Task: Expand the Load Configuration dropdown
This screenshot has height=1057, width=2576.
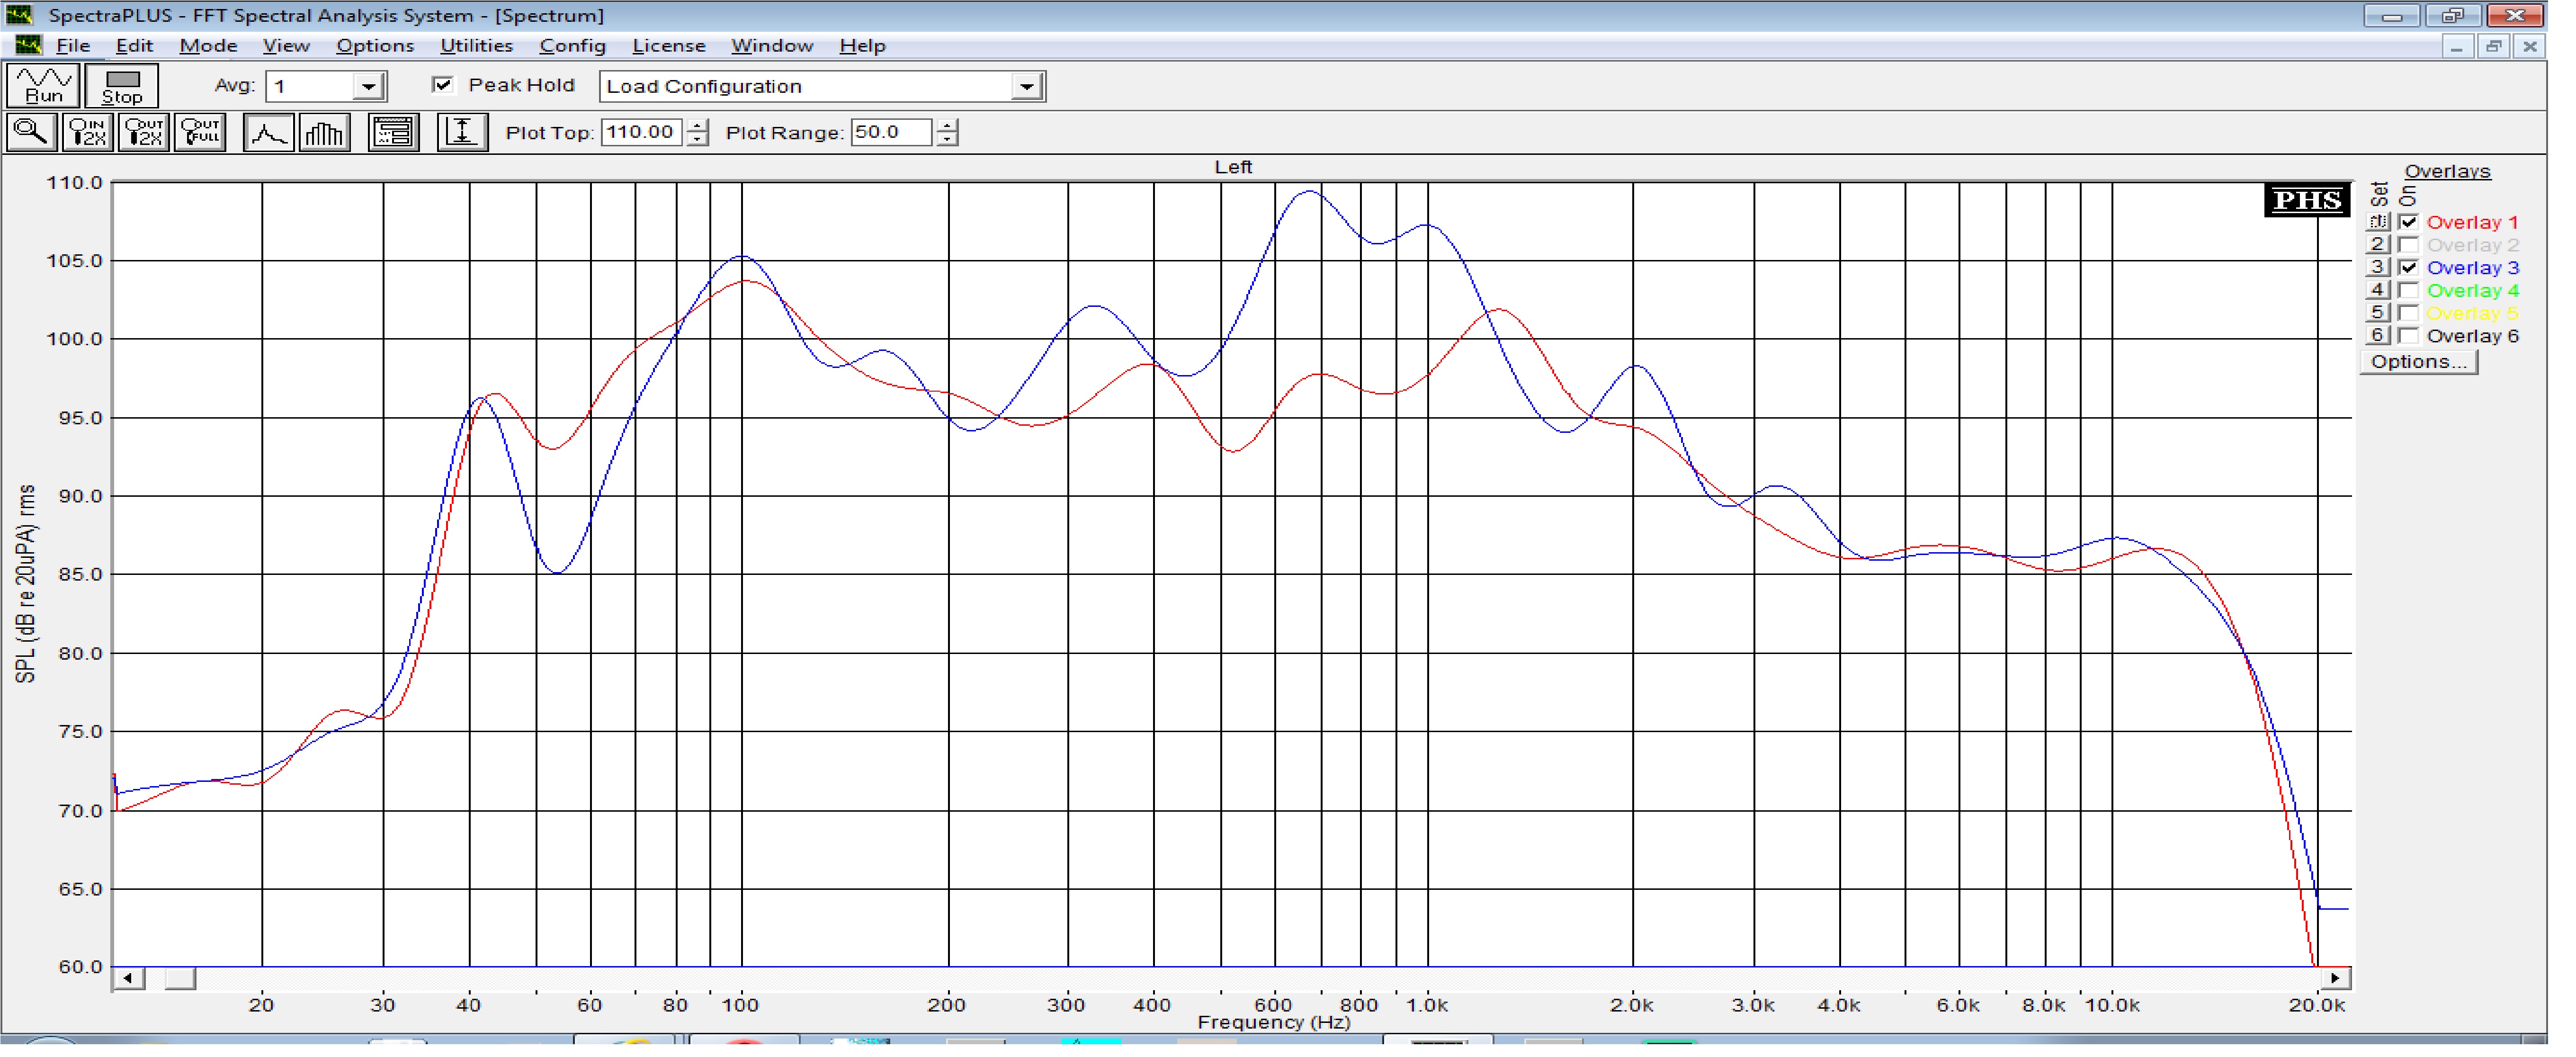Action: pos(1026,87)
